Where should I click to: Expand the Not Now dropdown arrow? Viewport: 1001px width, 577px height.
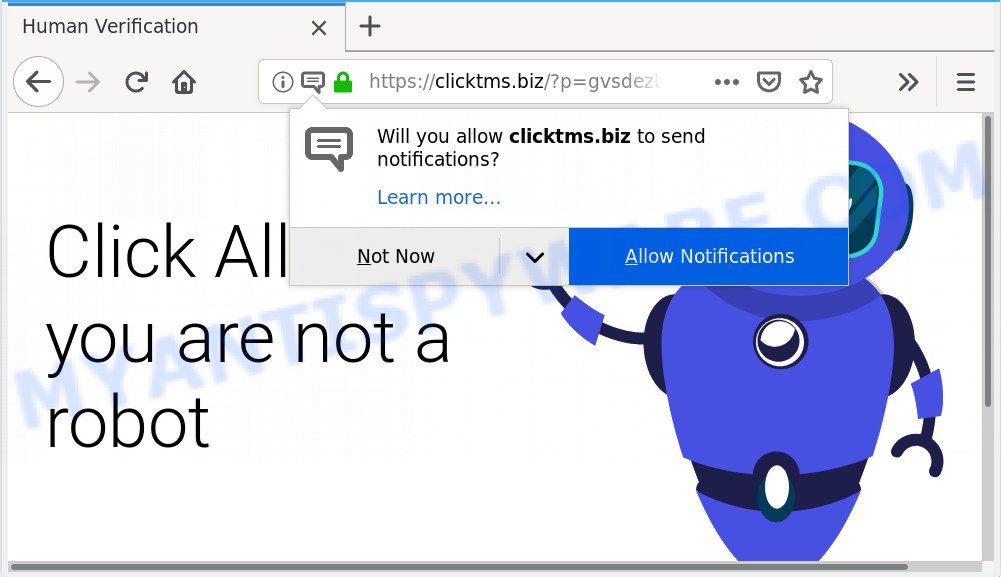click(534, 257)
